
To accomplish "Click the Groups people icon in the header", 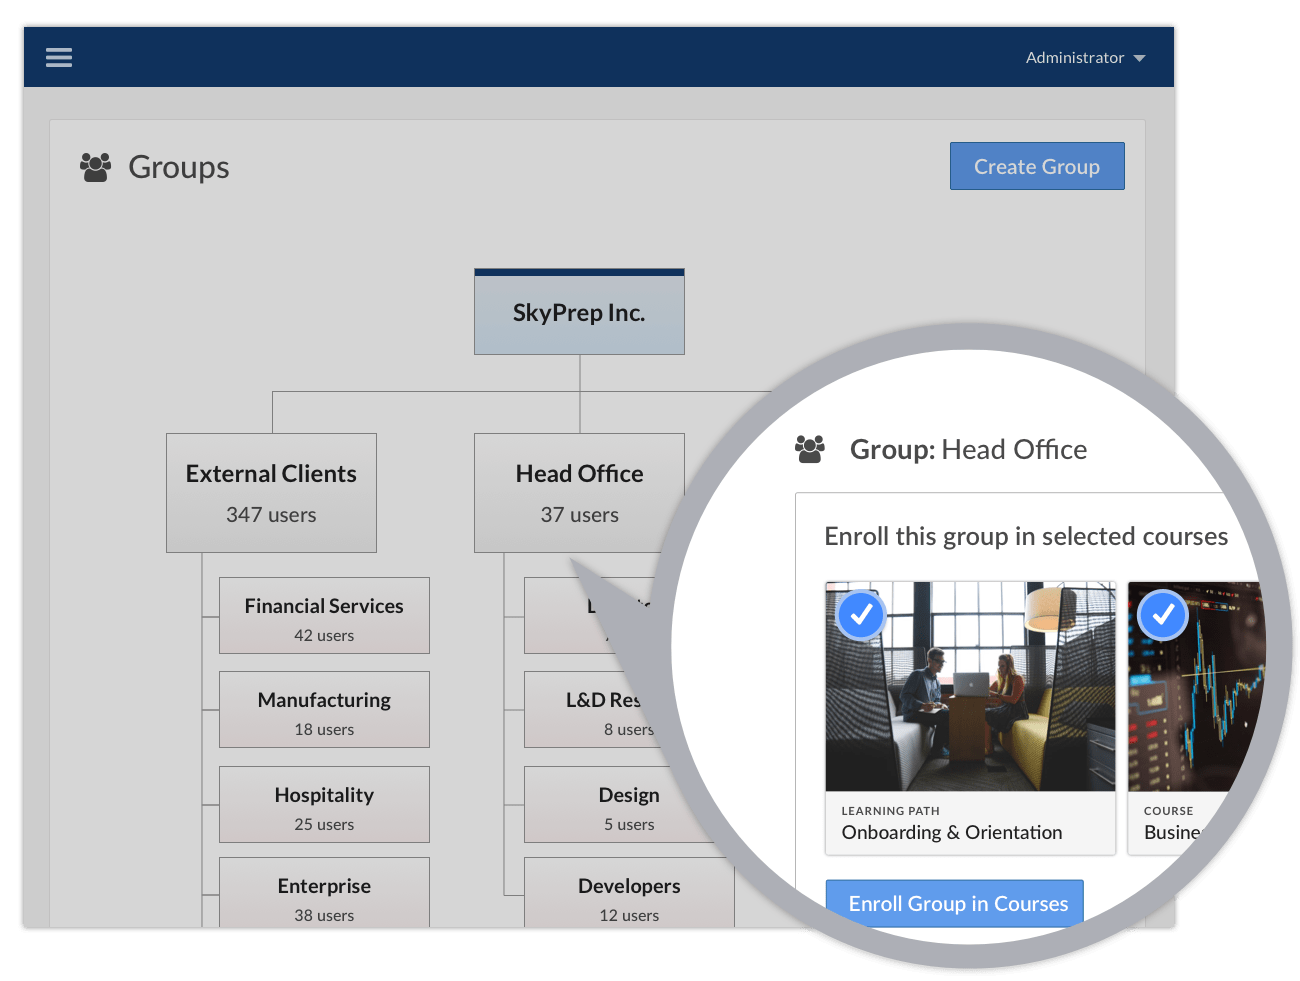I will pyautogui.click(x=95, y=167).
